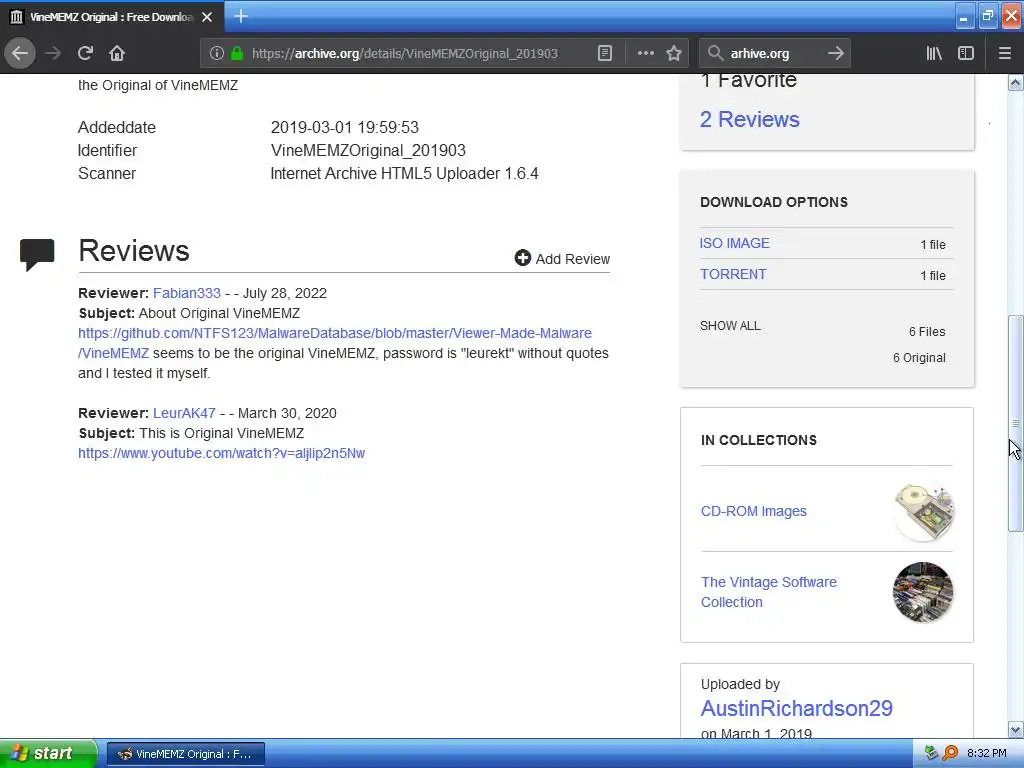
Task: Click the scrollbar up arrow
Action: (1015, 82)
